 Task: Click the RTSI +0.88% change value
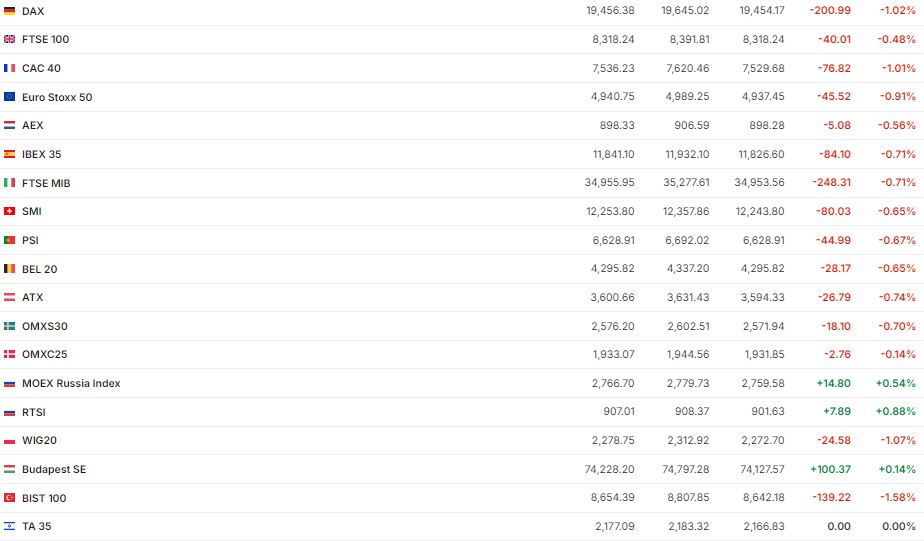pyautogui.click(x=895, y=412)
